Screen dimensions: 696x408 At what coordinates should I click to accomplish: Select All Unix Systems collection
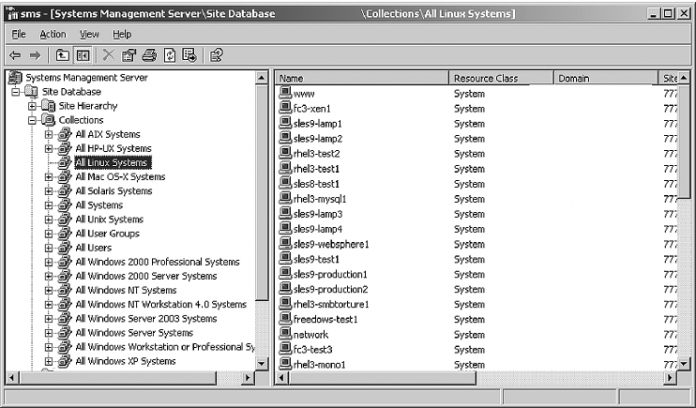pyautogui.click(x=109, y=219)
